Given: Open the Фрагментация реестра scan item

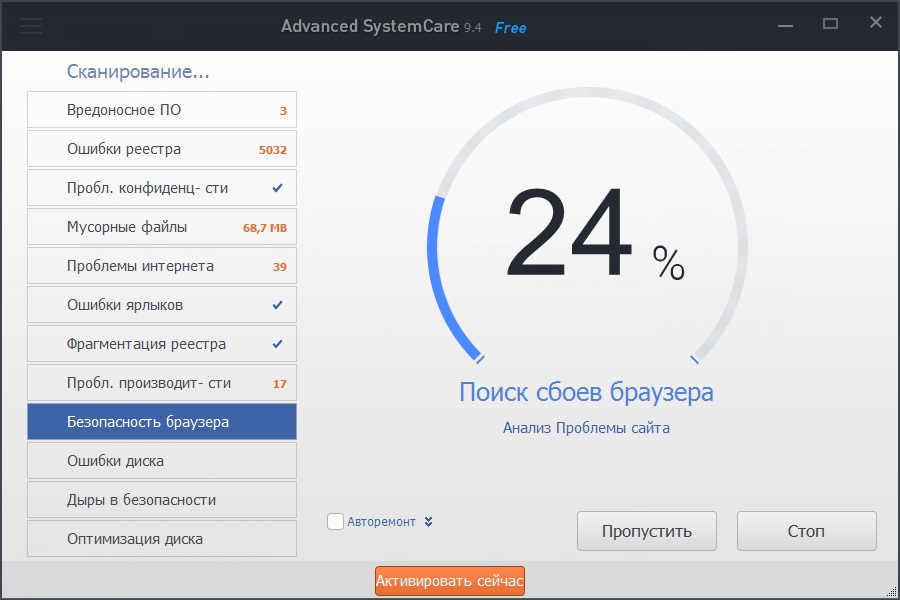Looking at the screenshot, I should tap(162, 344).
